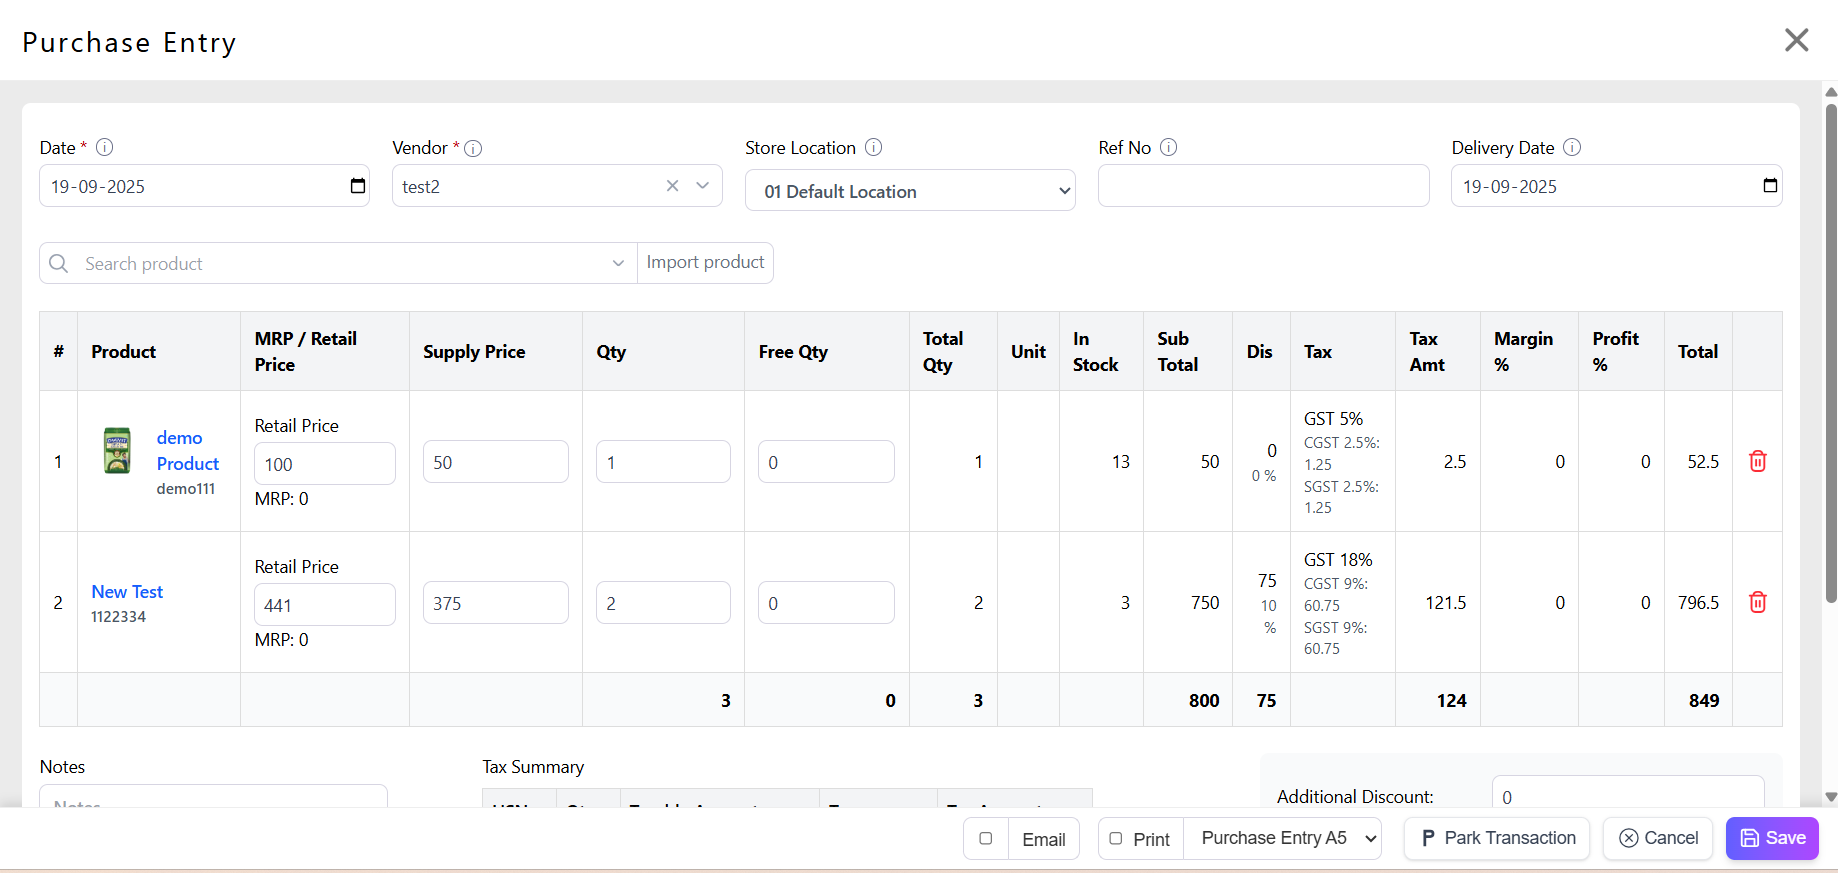The height and width of the screenshot is (873, 1838).
Task: Open the Date calendar picker icon
Action: 358,186
